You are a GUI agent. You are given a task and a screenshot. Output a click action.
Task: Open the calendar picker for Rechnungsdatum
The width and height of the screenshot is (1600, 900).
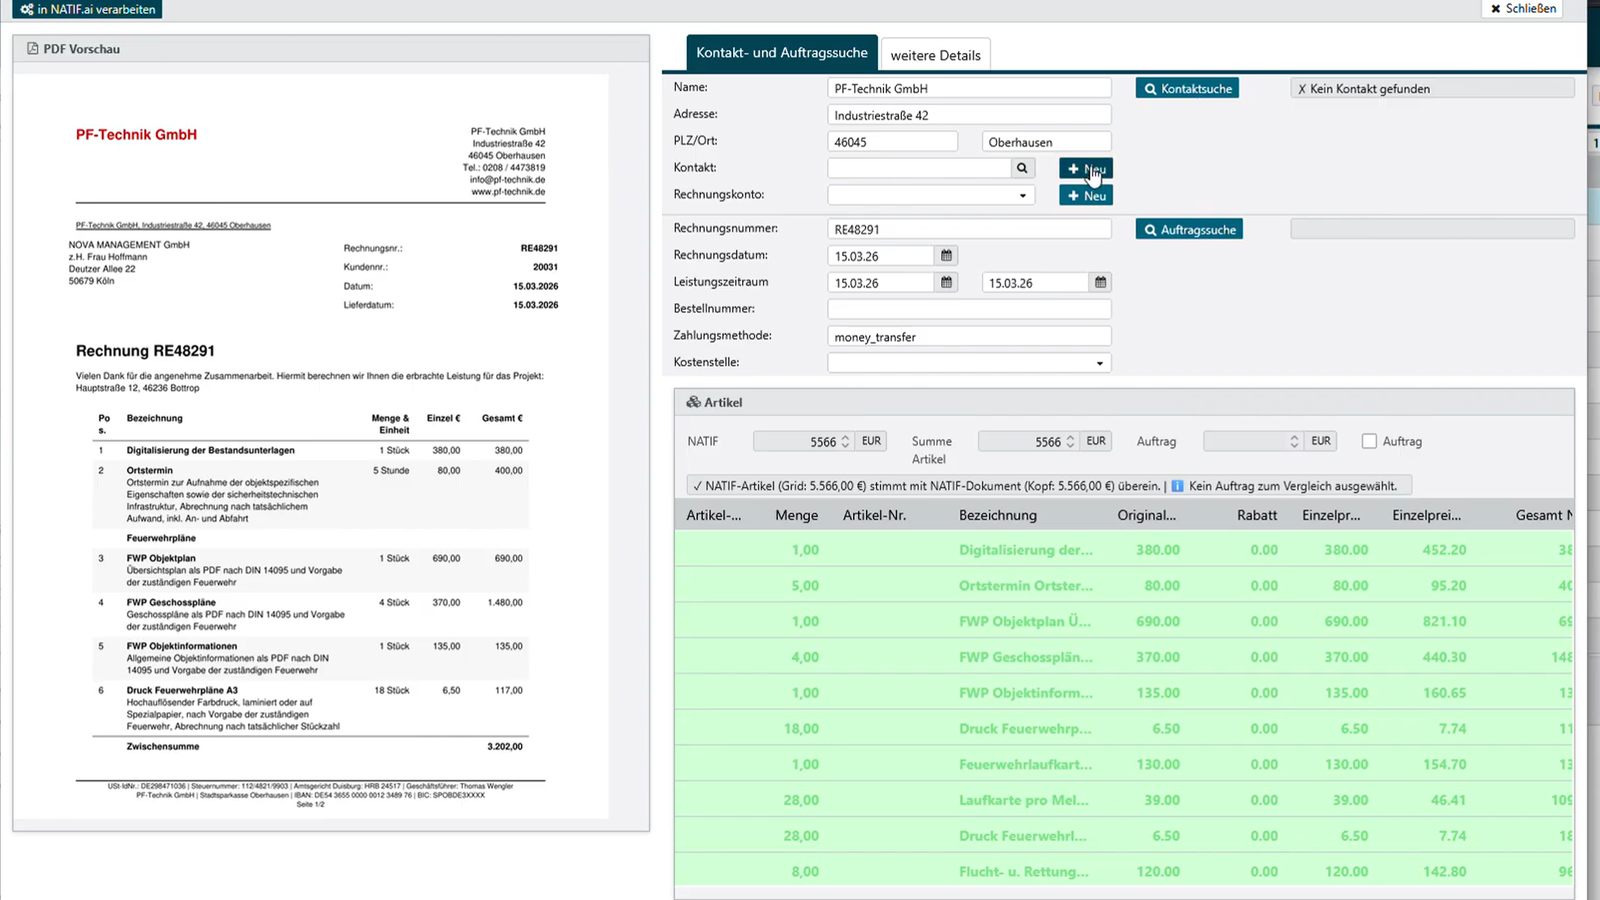pos(946,256)
